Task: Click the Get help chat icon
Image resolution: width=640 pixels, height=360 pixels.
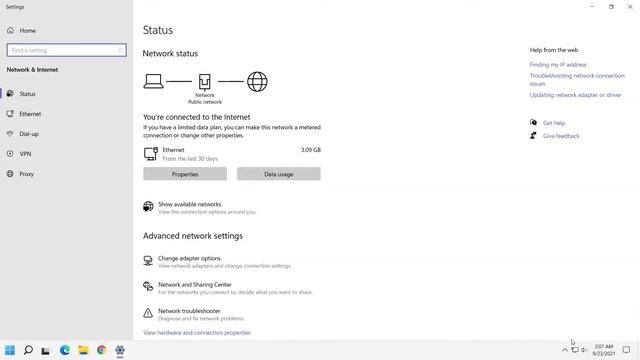Action: click(x=533, y=122)
